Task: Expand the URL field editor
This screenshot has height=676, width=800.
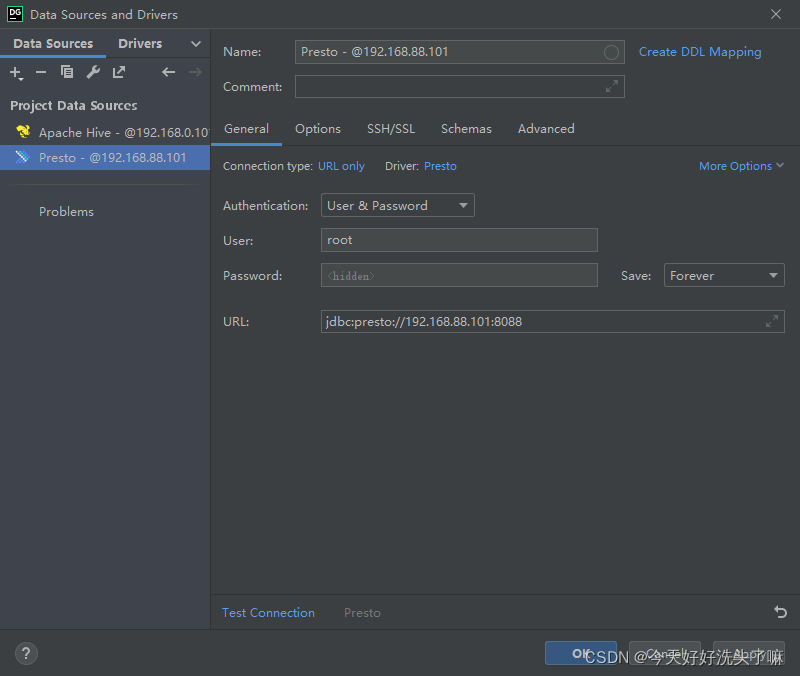Action: click(772, 321)
